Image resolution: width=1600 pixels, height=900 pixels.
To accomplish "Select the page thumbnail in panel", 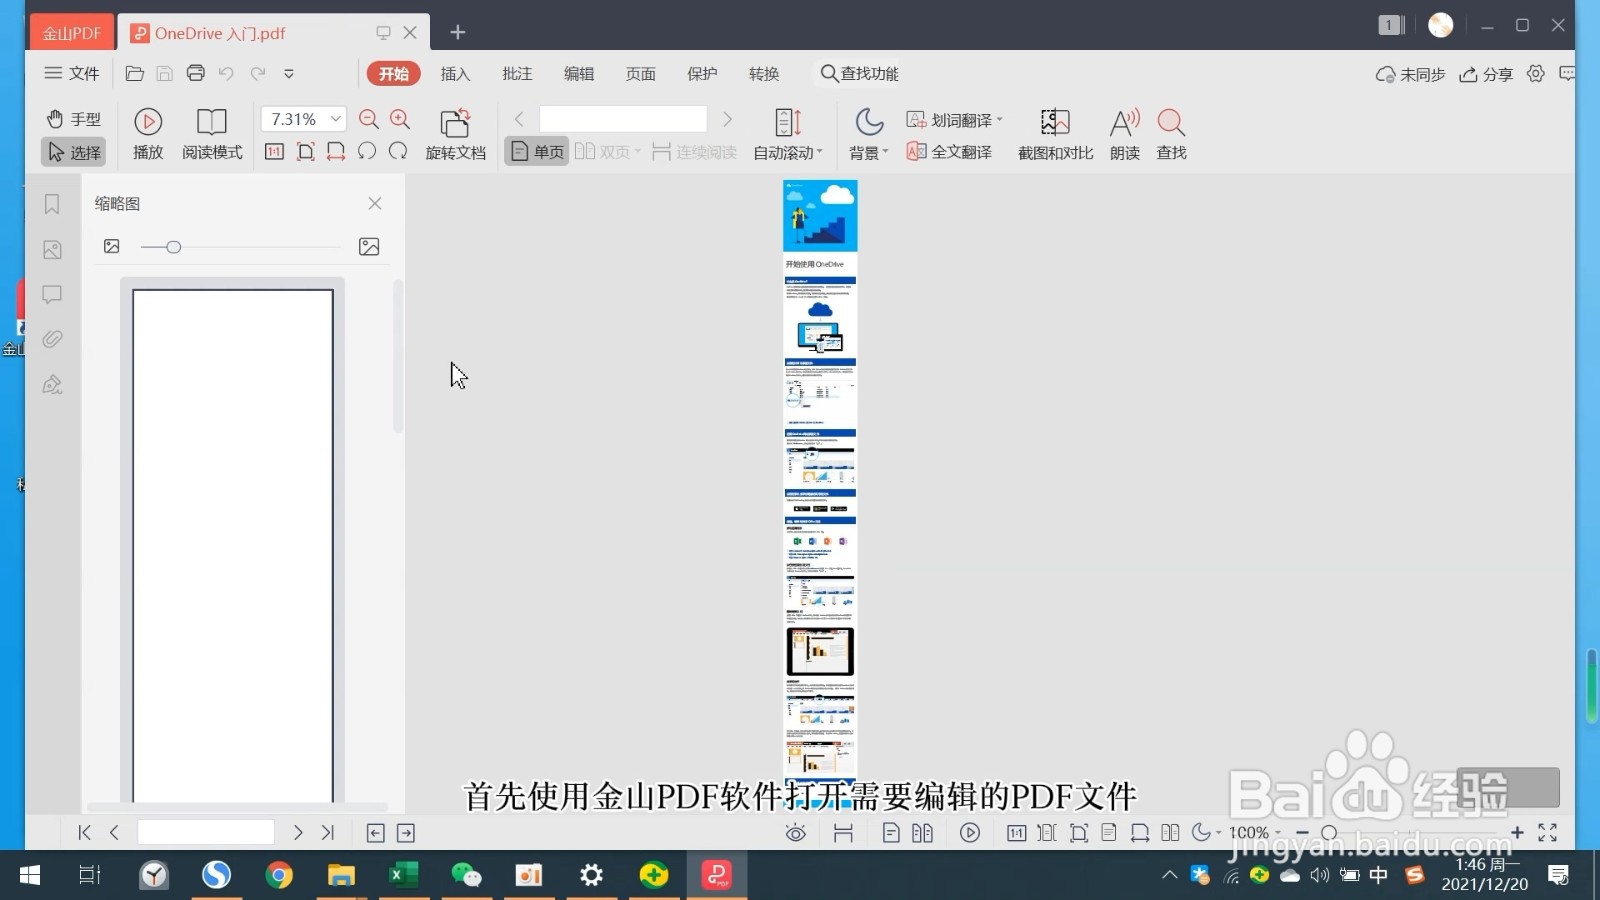I will pos(233,545).
